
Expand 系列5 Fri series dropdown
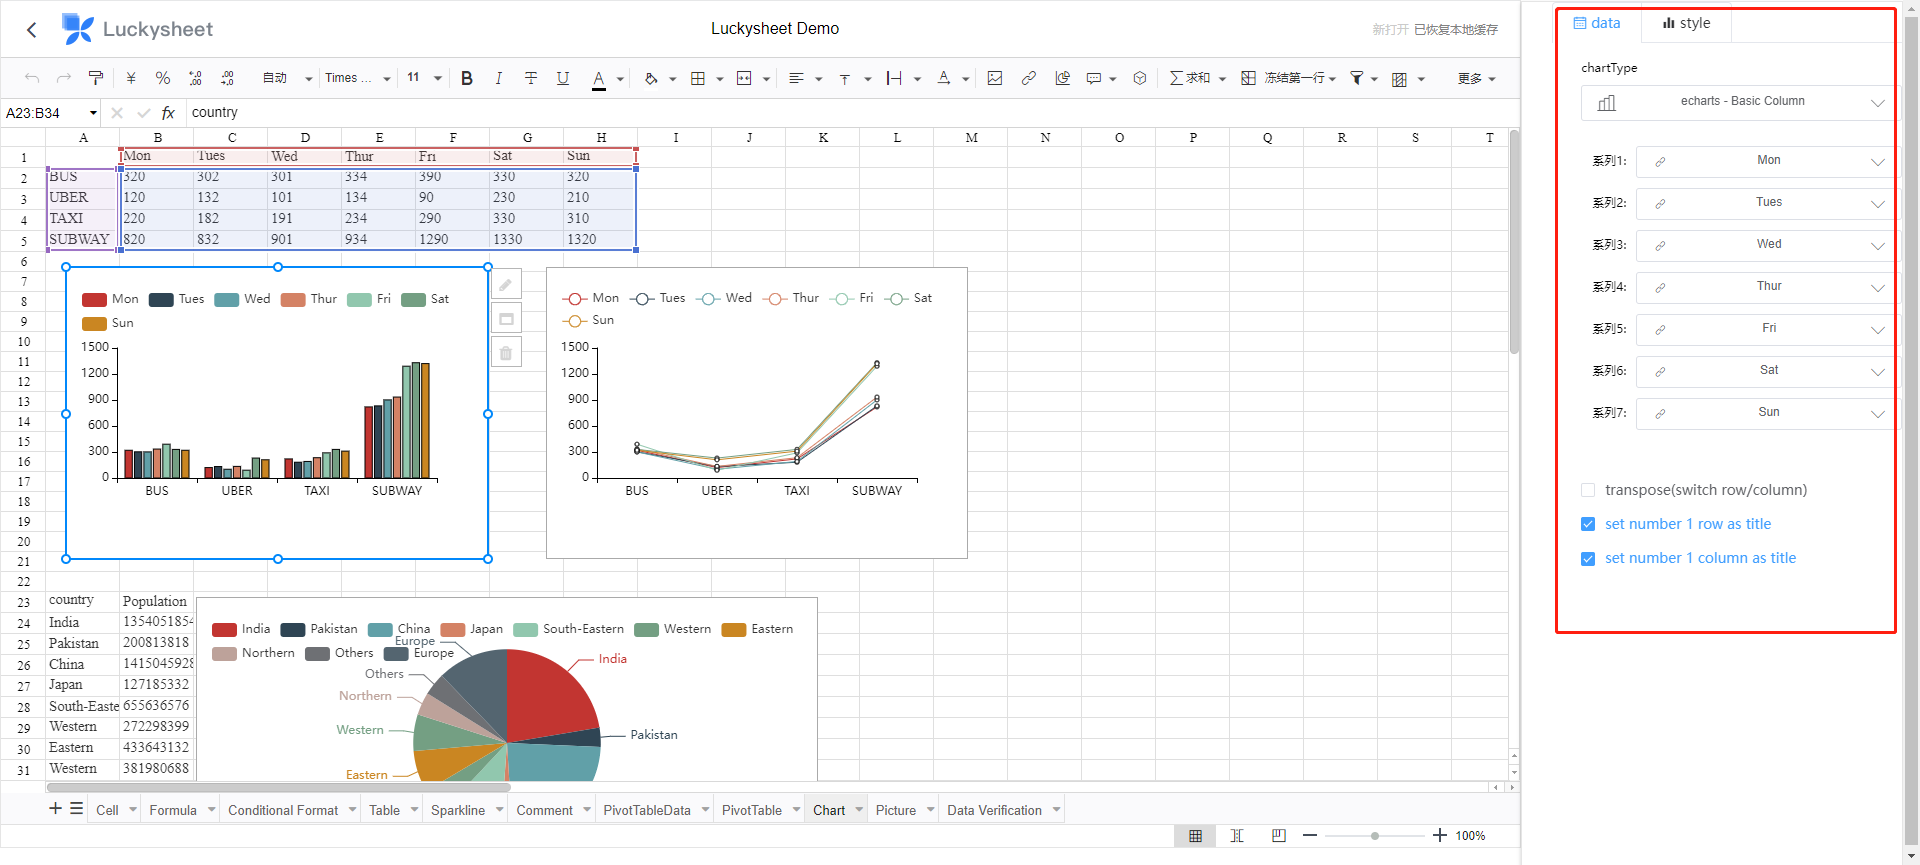tap(1765, 329)
